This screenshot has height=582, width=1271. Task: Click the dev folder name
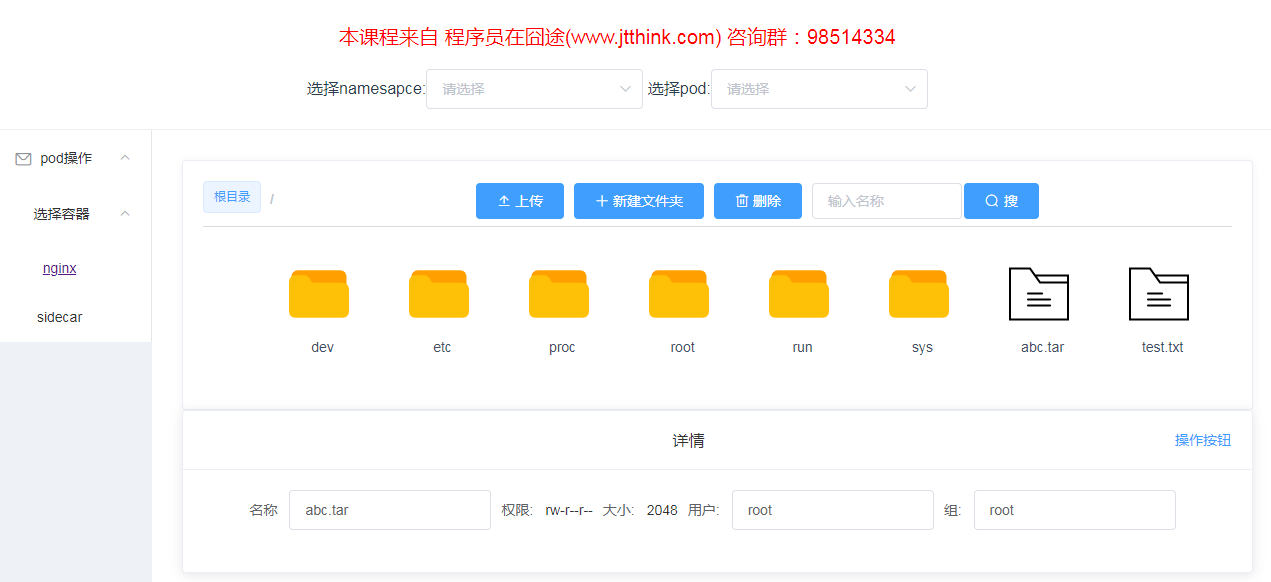(323, 348)
